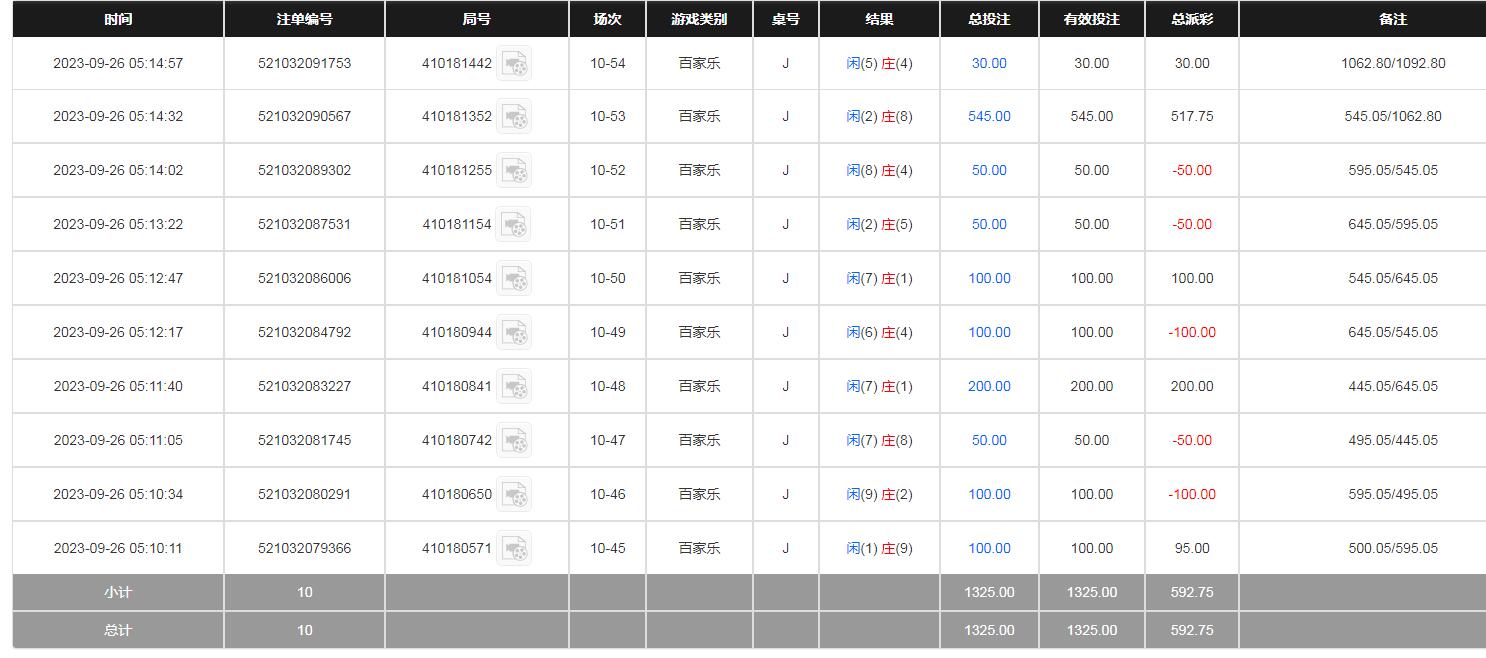Click the 注单编号 column header
This screenshot has width=1486, height=658.
click(x=304, y=19)
